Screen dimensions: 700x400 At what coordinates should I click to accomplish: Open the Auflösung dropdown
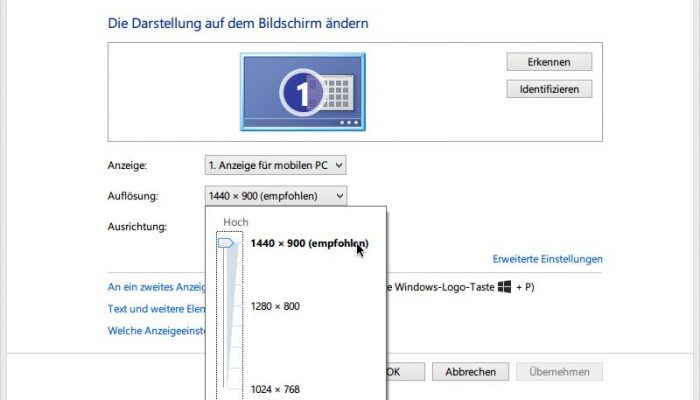[275, 196]
